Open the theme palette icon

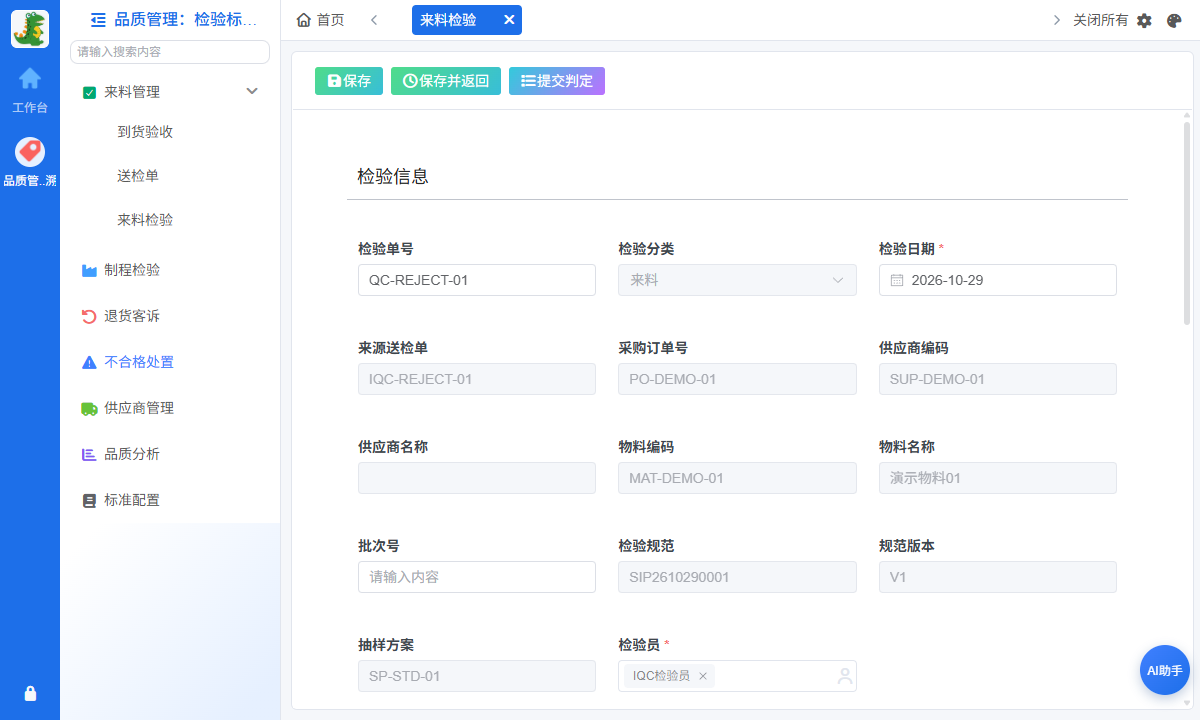1175,20
